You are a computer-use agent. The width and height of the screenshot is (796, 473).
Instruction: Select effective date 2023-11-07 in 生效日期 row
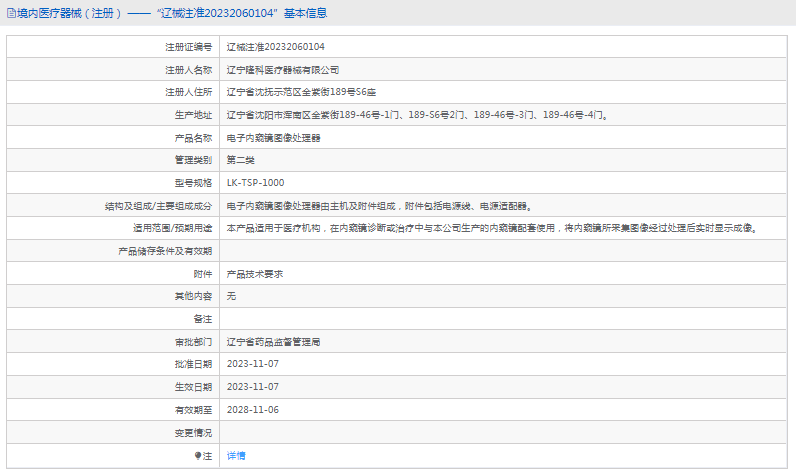[253, 387]
